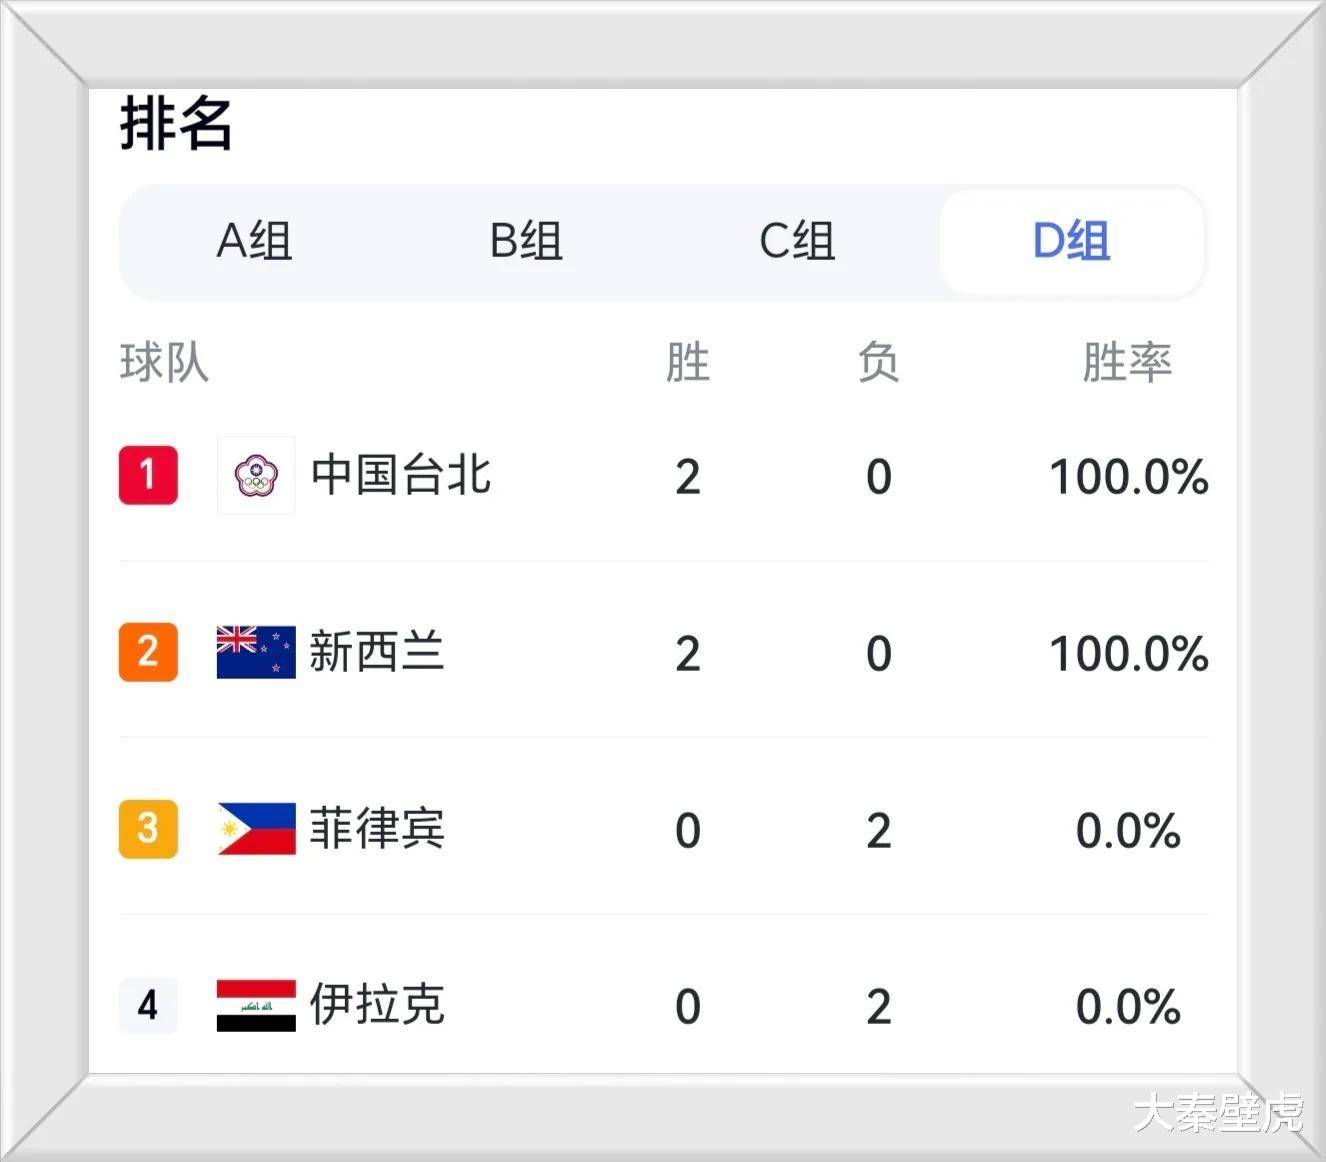The width and height of the screenshot is (1326, 1162).
Task: Click the Chinese Taipei olympic flag icon
Action: (256, 476)
